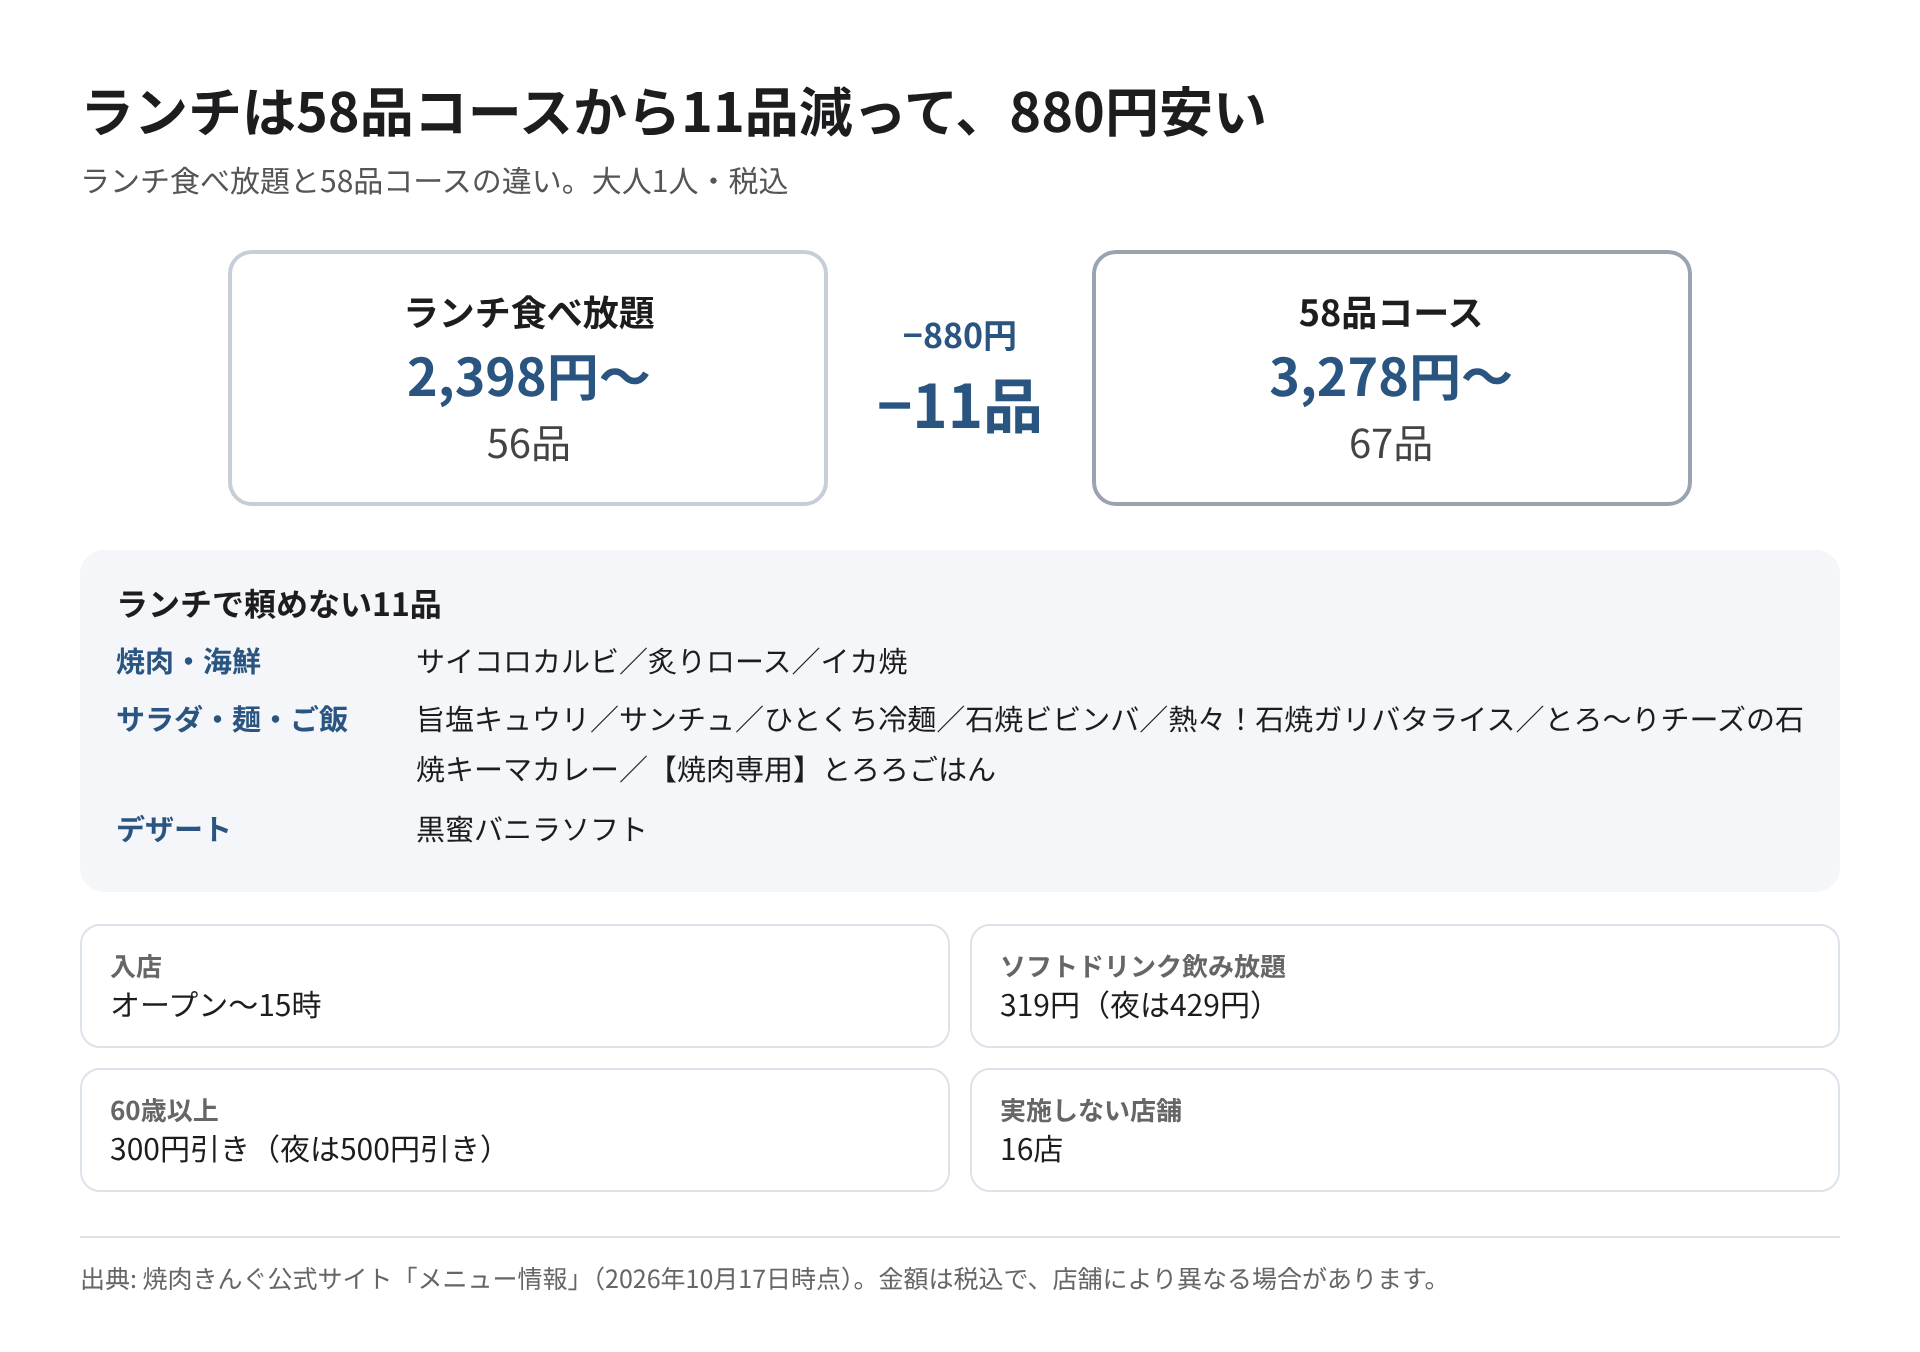This screenshot has width=1920, height=1352.
Task: Click the −880円 difference label
Action: 959,336
